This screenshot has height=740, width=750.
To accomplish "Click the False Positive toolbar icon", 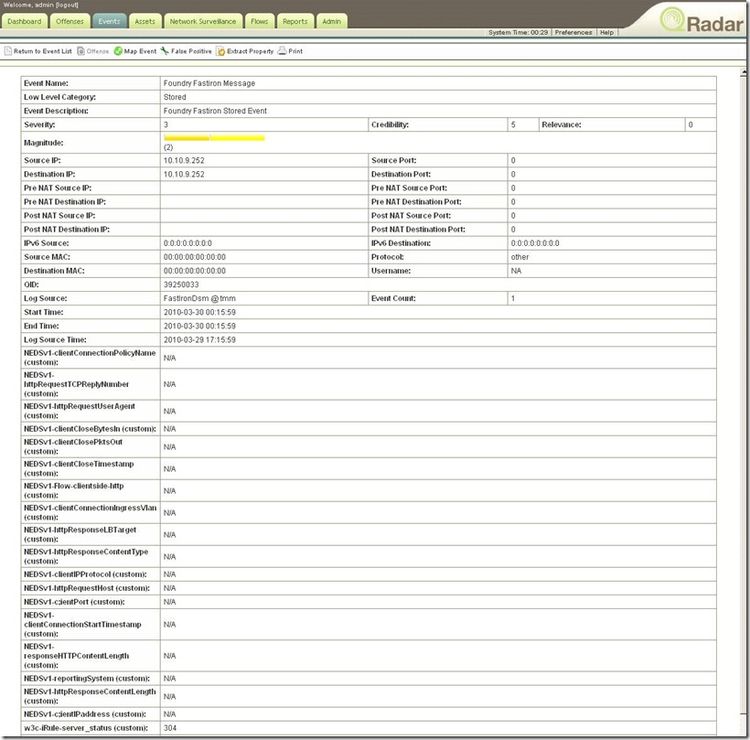I will point(164,50).
